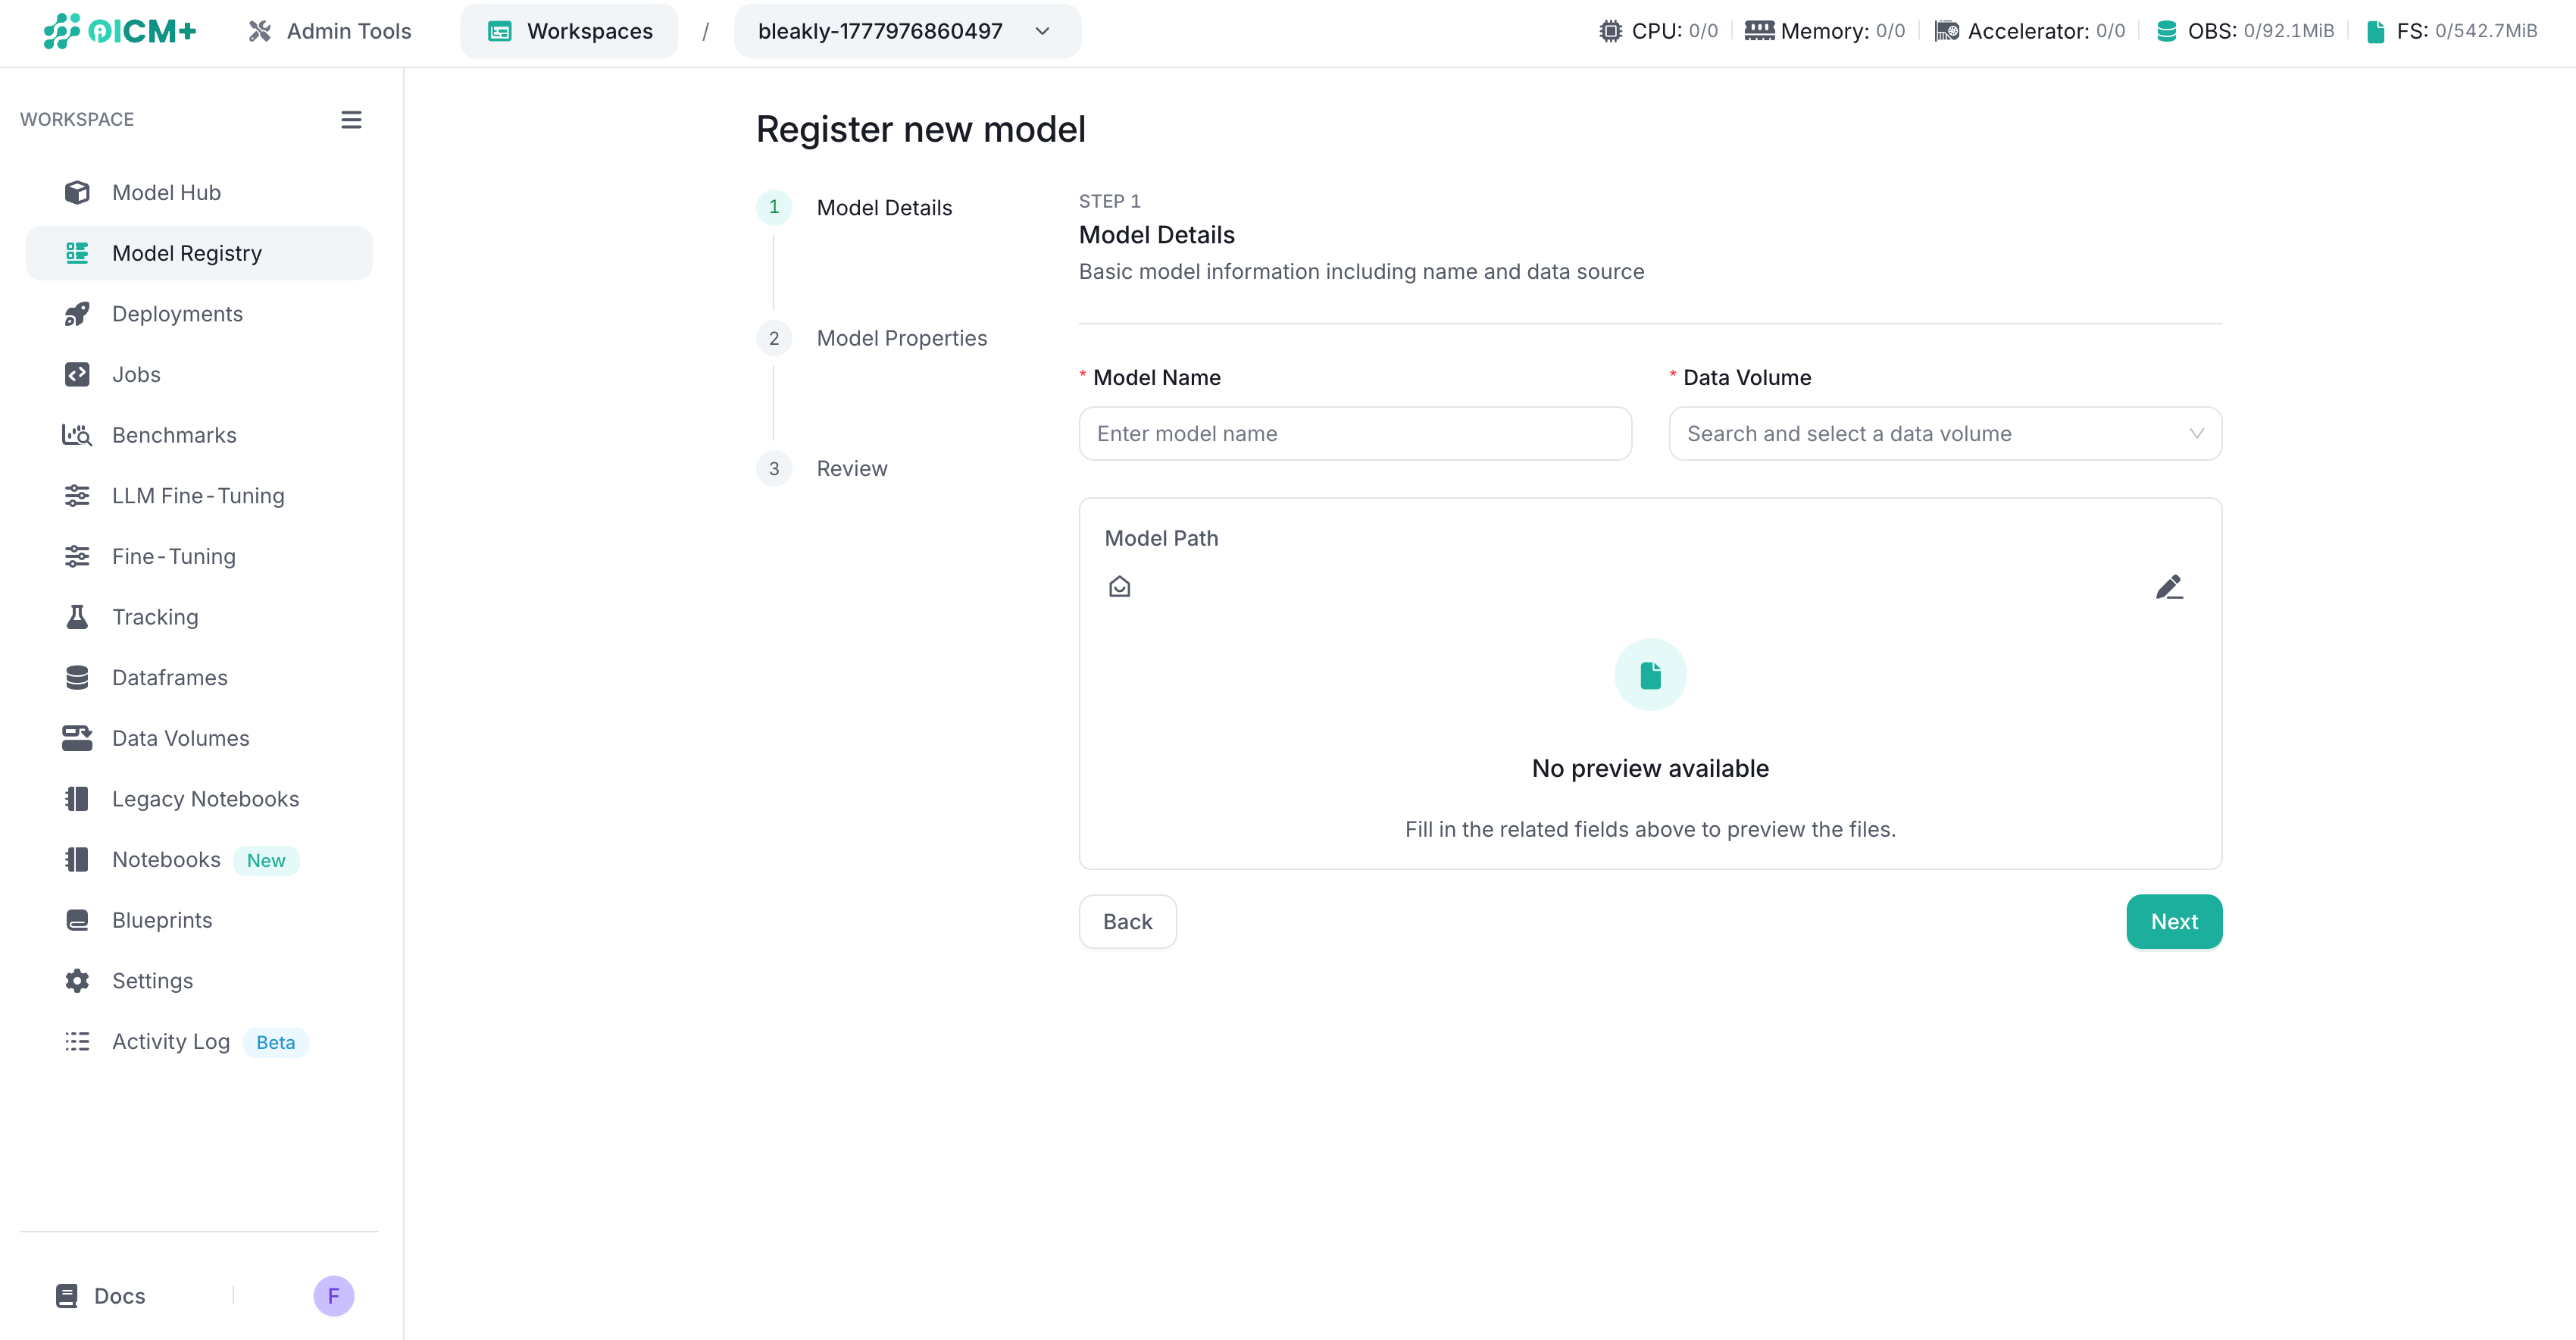Click the Fine-Tuning sliders icon
Viewport: 2576px width, 1340px height.
point(77,556)
